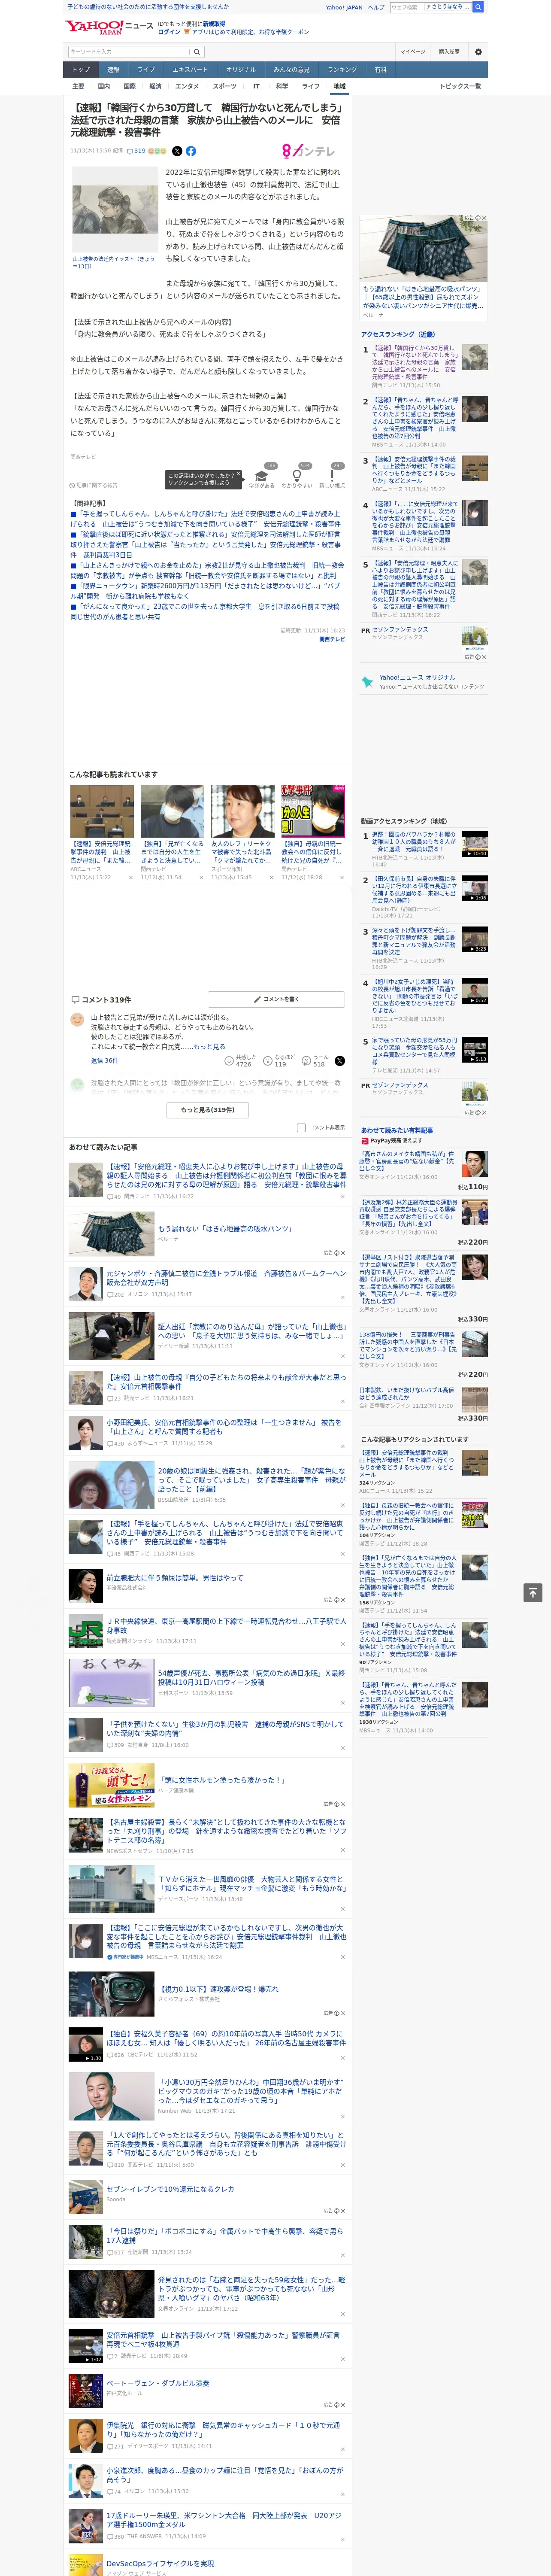Open the オリジナル tab

[241, 70]
